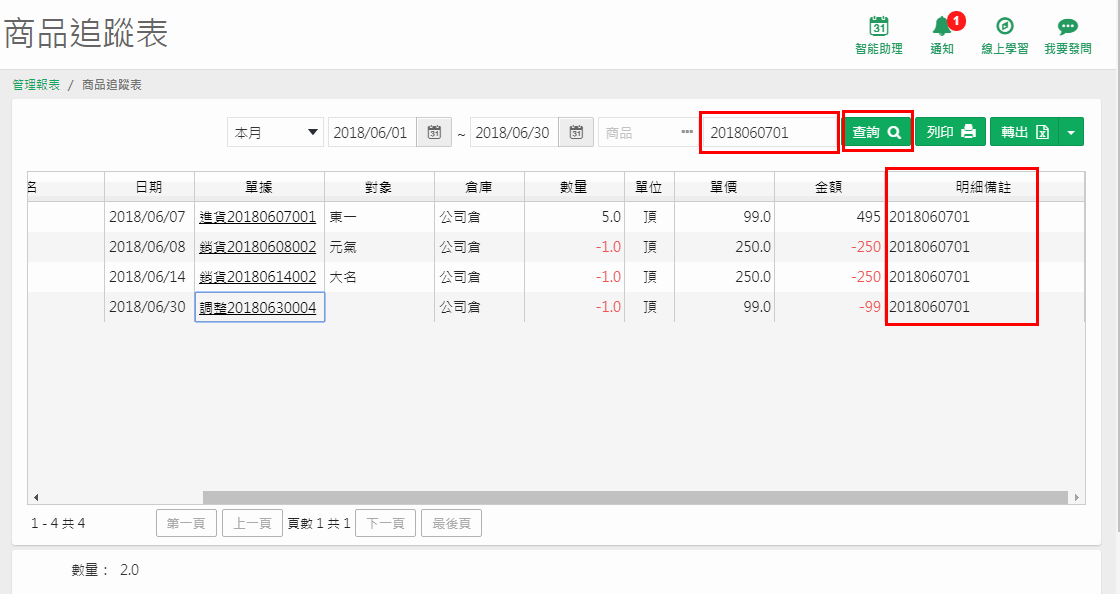Screen dimensions: 1120x594
Task: Click the keyword field containing 2018060701
Action: [x=770, y=132]
